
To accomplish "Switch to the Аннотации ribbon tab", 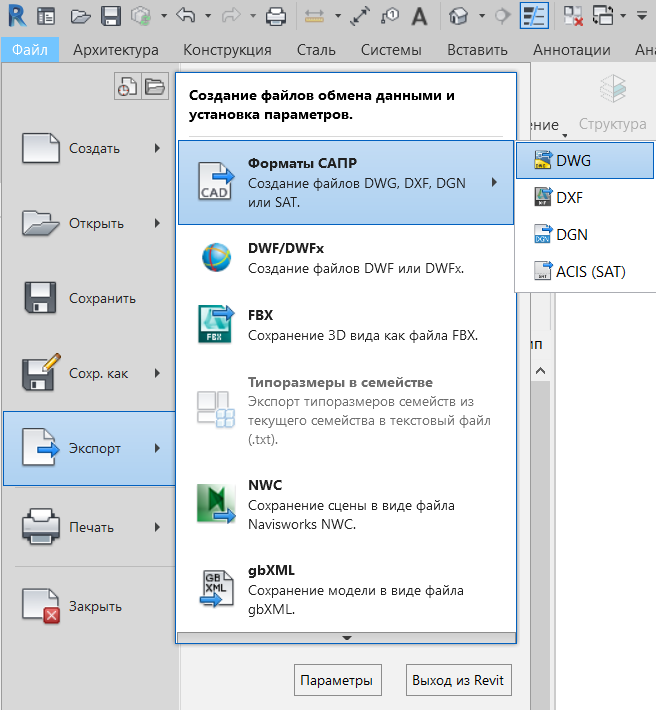I will 571,49.
